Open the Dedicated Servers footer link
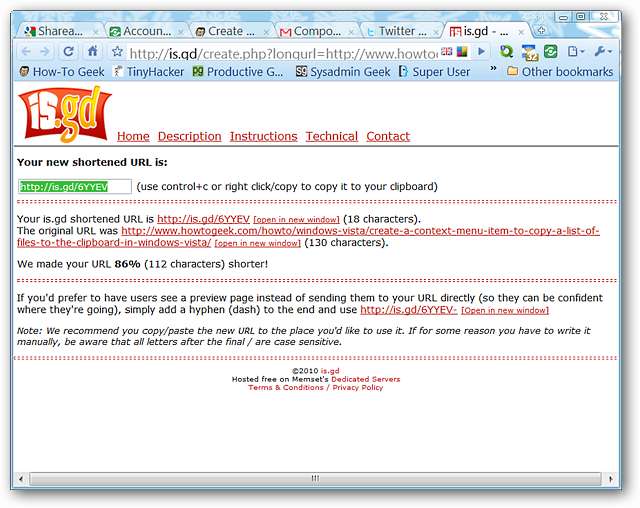 (365, 379)
